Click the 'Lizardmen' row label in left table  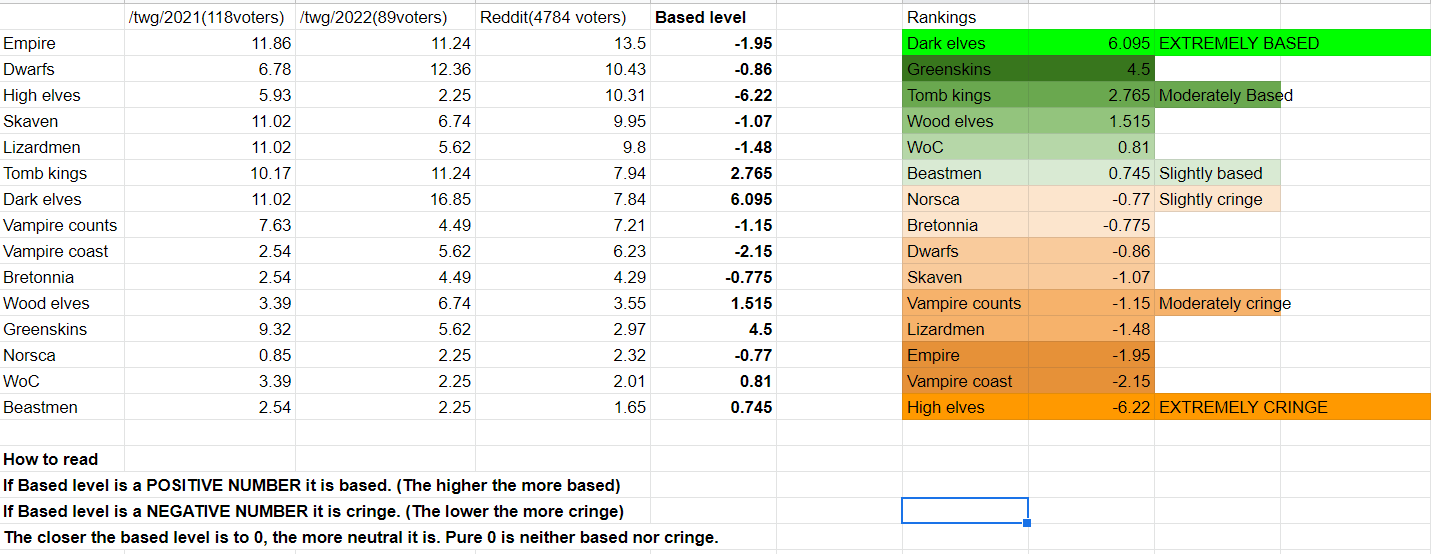(62, 148)
